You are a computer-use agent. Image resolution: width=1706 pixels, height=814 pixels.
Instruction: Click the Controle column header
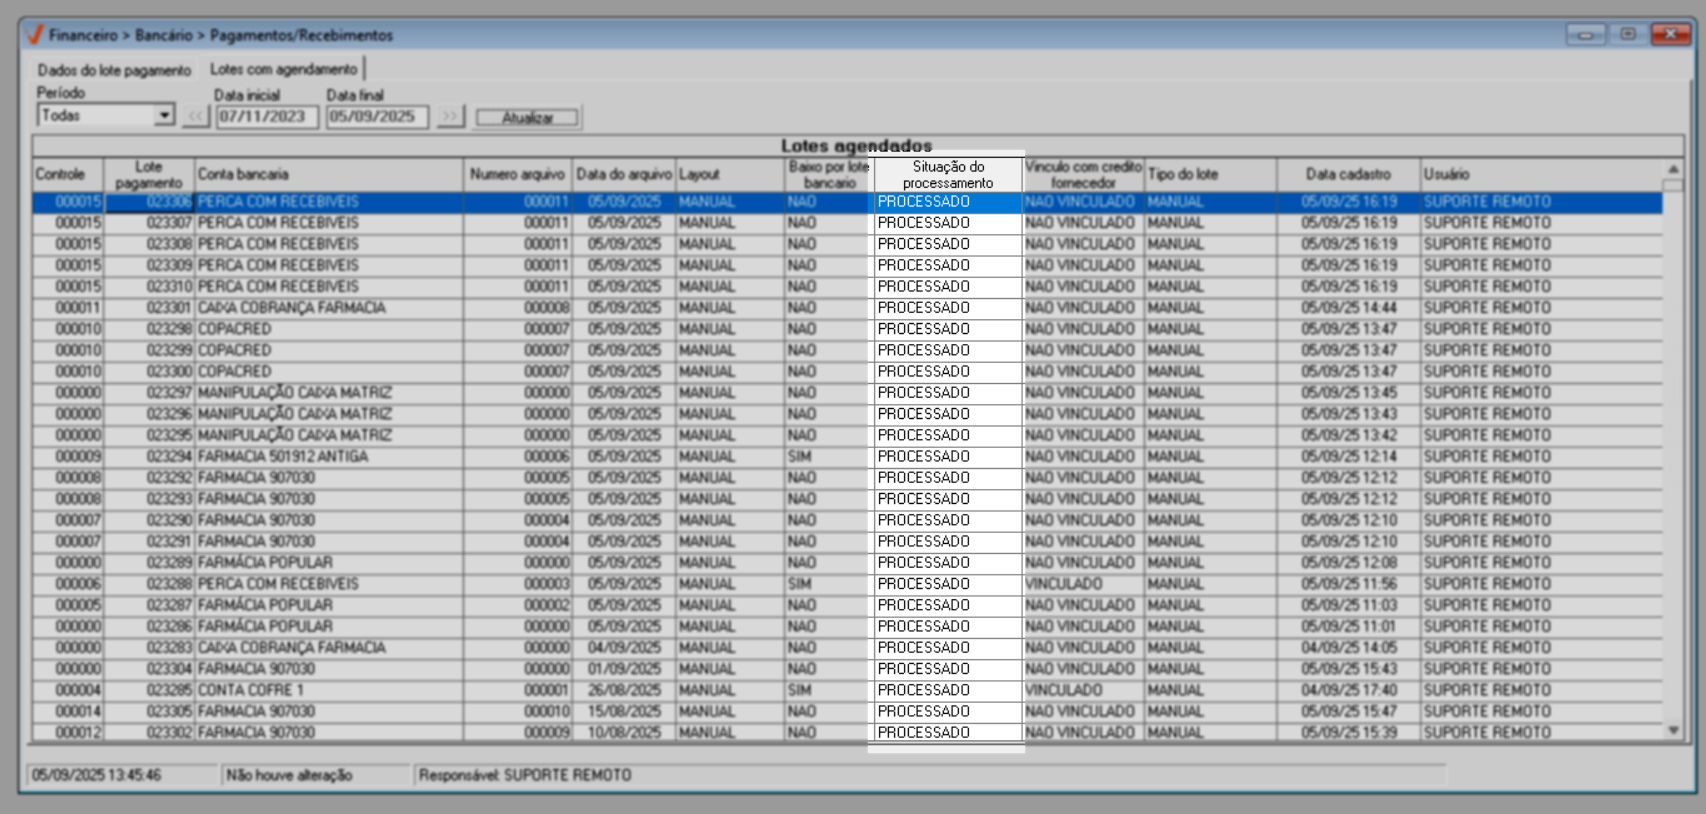click(68, 174)
